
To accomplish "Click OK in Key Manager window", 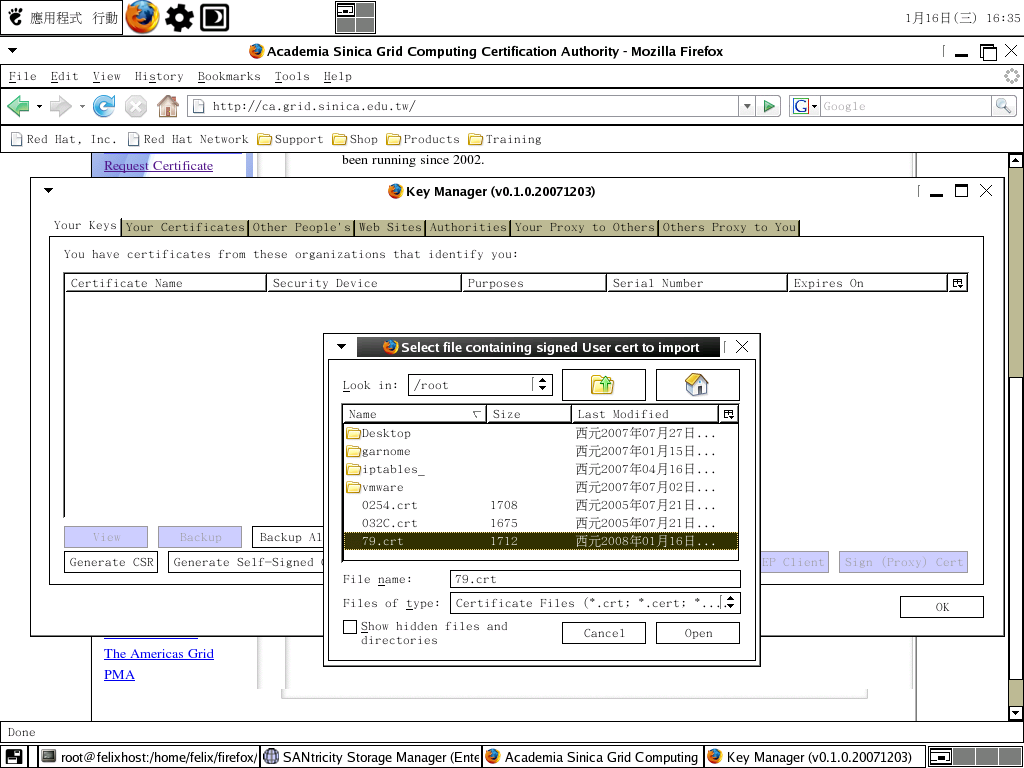I will tap(941, 607).
